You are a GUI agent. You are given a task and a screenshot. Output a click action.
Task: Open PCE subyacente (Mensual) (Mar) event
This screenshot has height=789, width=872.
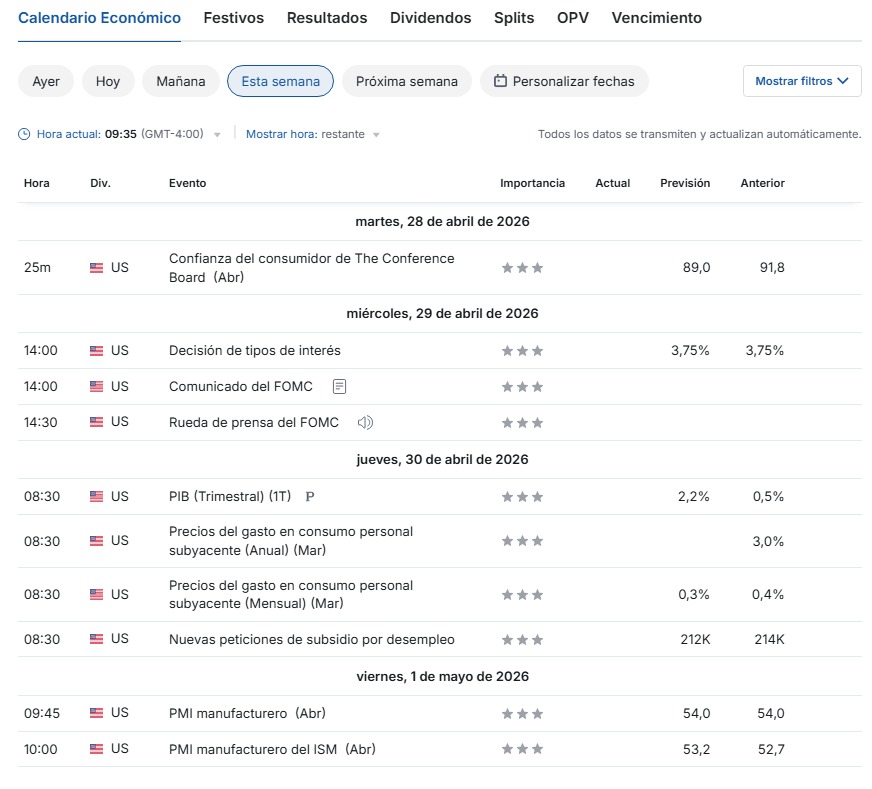click(291, 594)
